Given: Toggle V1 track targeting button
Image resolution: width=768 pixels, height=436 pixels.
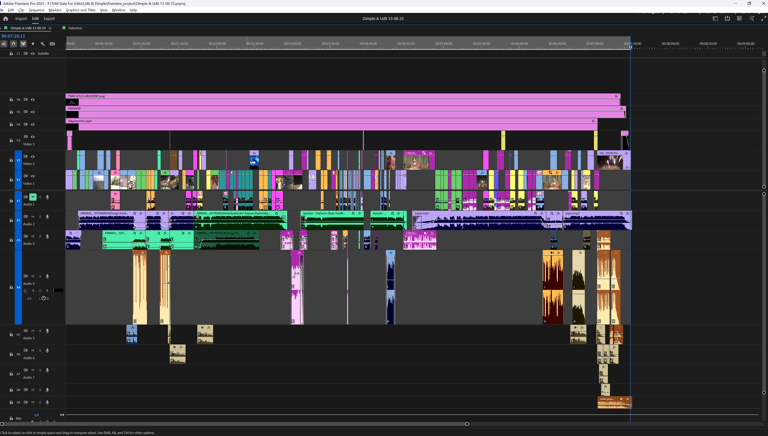Looking at the screenshot, I should 19,180.
